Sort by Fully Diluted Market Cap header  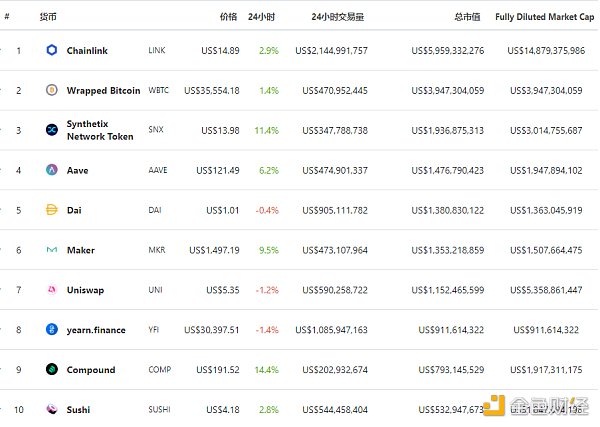tap(539, 17)
